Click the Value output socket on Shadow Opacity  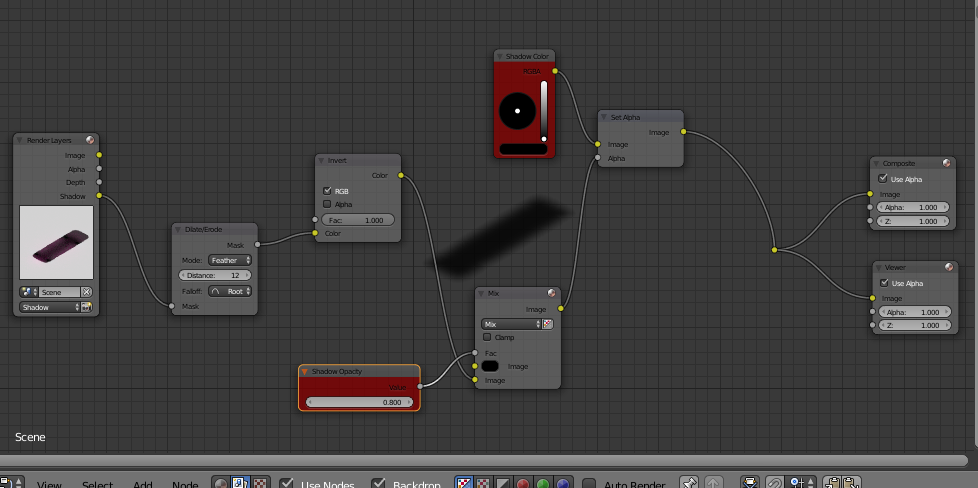point(420,386)
